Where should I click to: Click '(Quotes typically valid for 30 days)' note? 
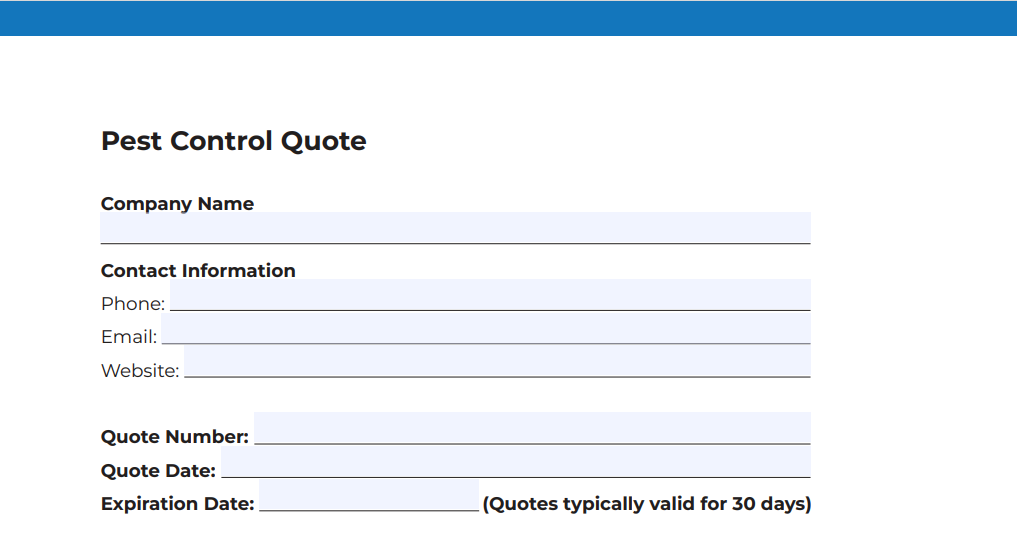pos(647,504)
